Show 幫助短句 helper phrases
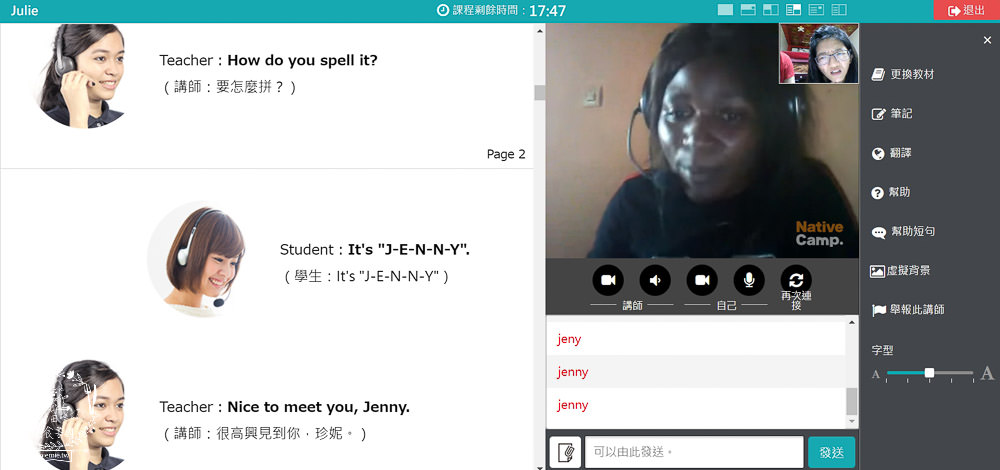The height and width of the screenshot is (470, 1000). (910, 232)
